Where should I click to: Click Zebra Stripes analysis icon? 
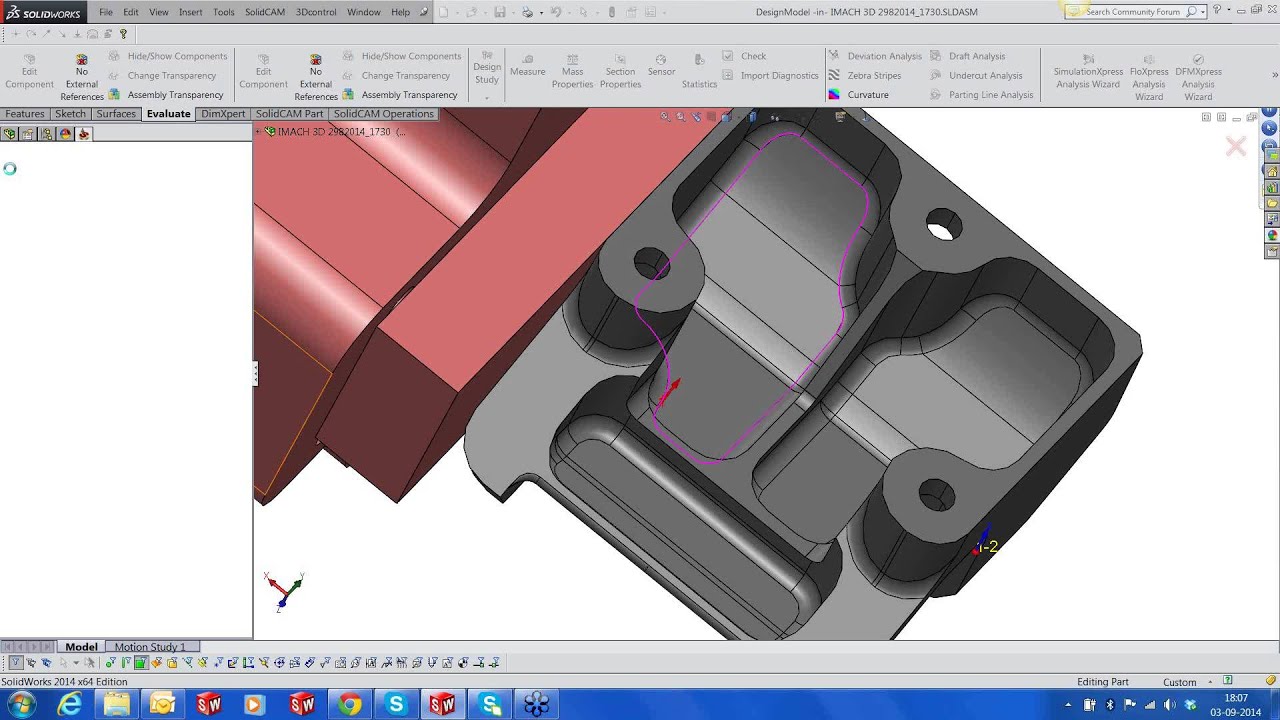(x=834, y=75)
